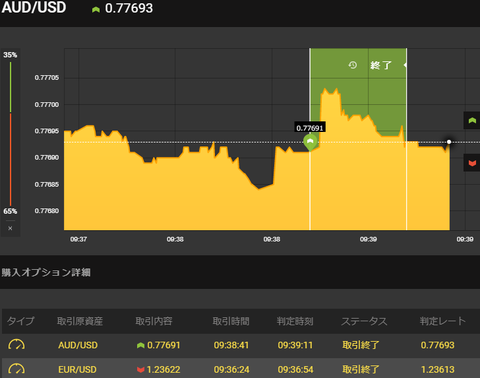Click the AUD/USD pair title
This screenshot has width=480, height=378.
[34, 8]
